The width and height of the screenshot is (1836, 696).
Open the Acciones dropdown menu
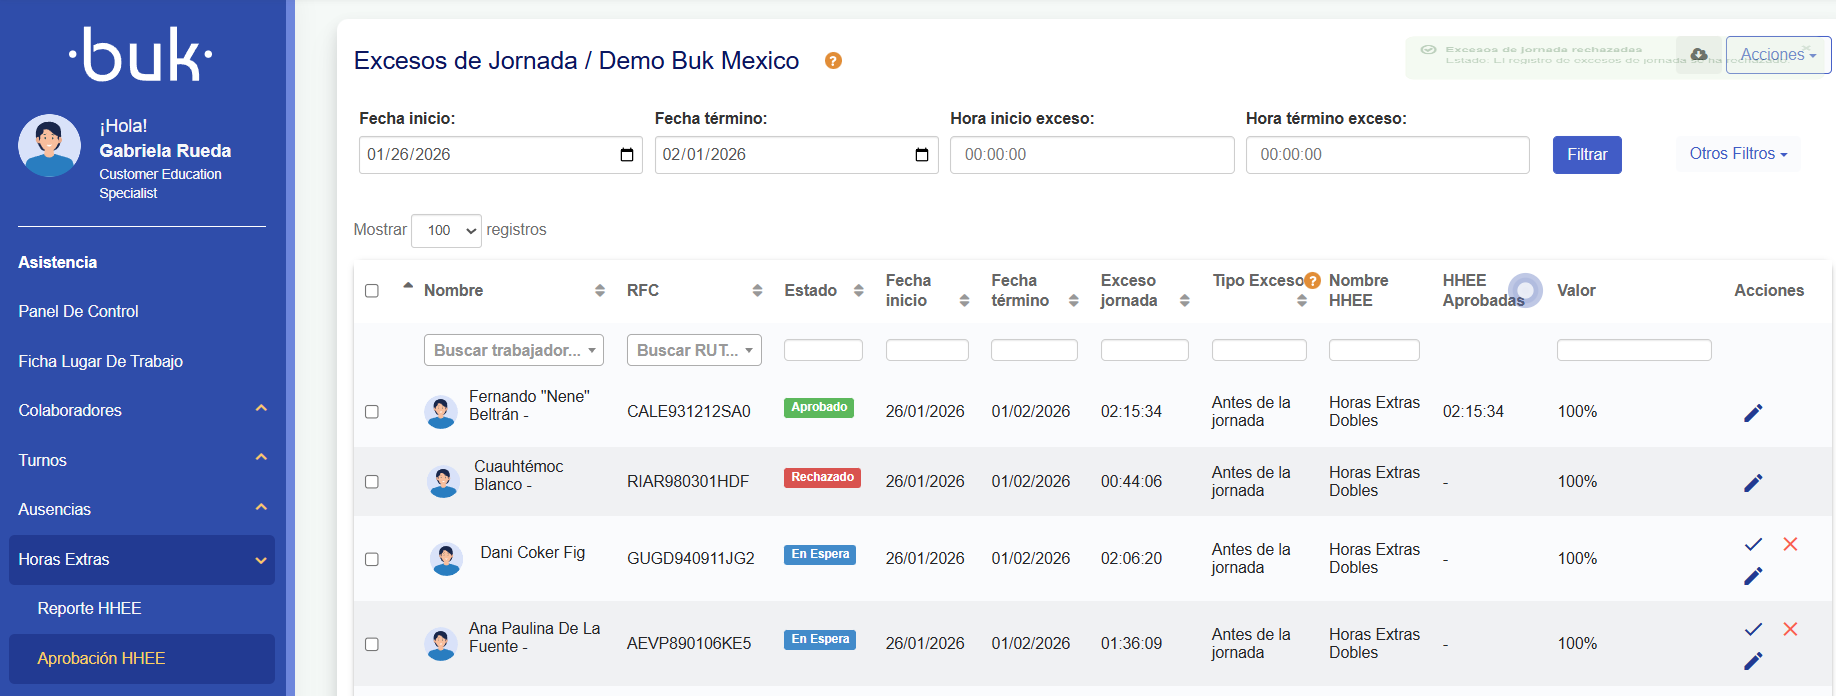(x=1778, y=55)
